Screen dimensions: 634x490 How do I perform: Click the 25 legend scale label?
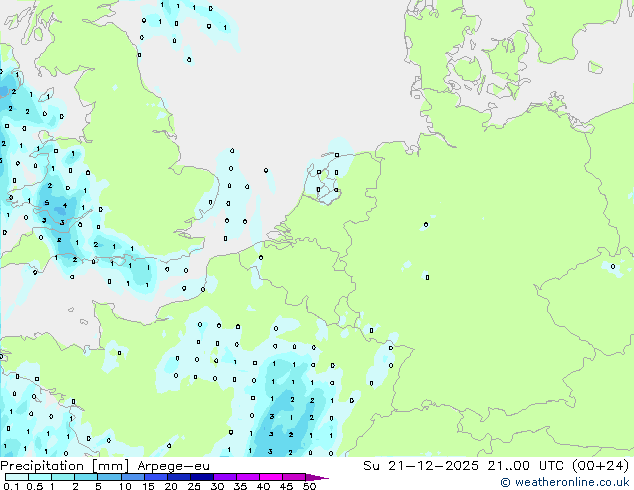click(x=194, y=486)
